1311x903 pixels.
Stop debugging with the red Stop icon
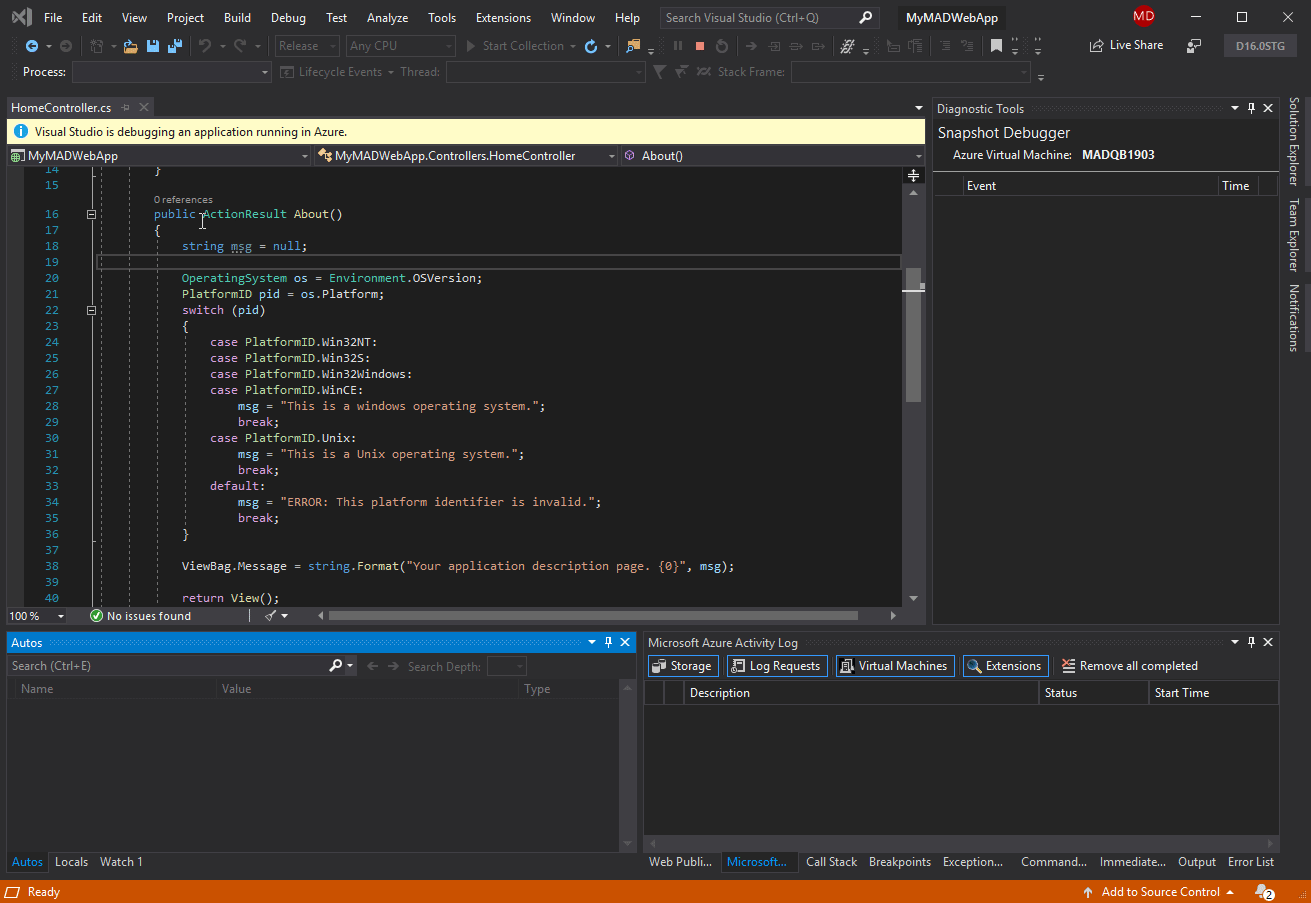click(699, 45)
